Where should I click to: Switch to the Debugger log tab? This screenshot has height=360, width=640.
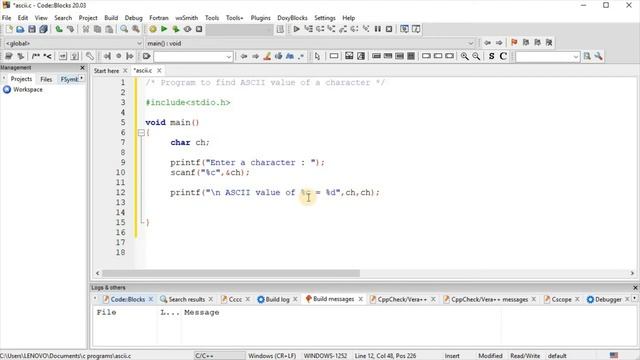click(608, 299)
